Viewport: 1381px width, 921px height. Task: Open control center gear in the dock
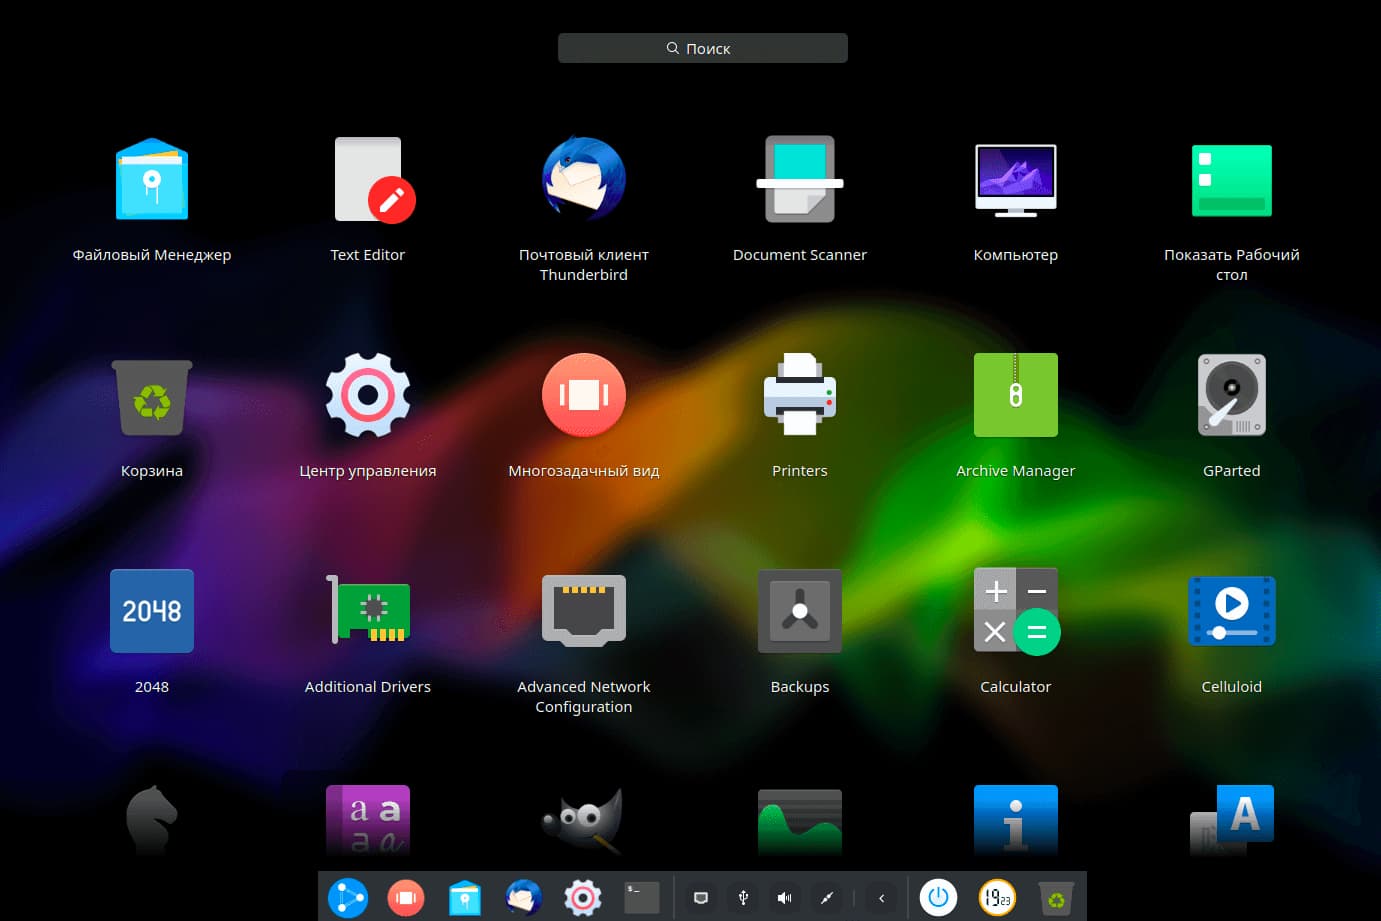pyautogui.click(x=583, y=898)
